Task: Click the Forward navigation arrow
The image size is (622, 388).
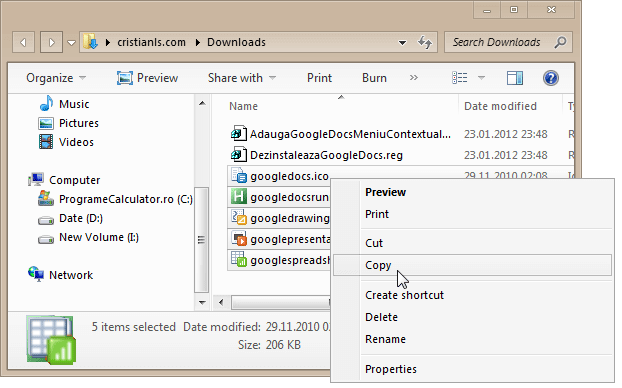Action: [x=51, y=42]
